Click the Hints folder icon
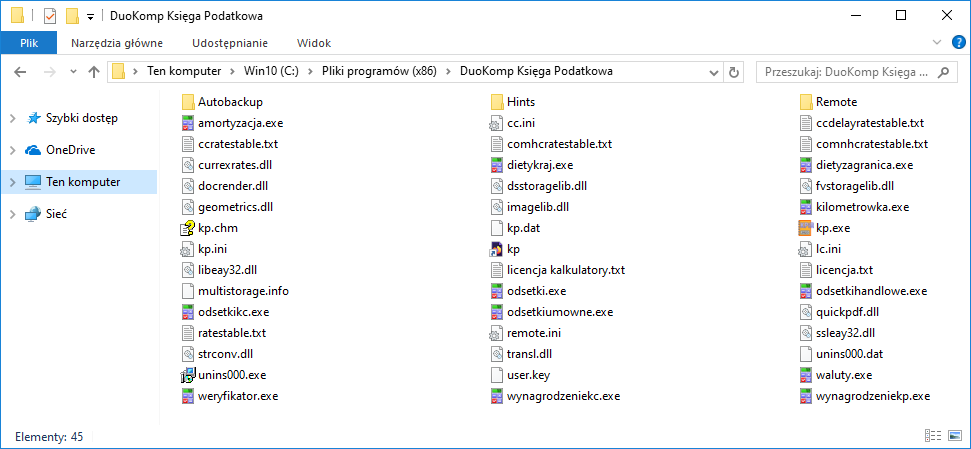Viewport: 971px width, 449px height. [x=497, y=102]
